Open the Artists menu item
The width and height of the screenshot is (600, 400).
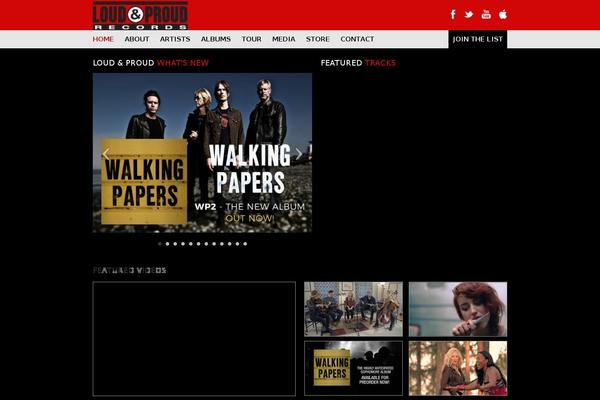(175, 39)
